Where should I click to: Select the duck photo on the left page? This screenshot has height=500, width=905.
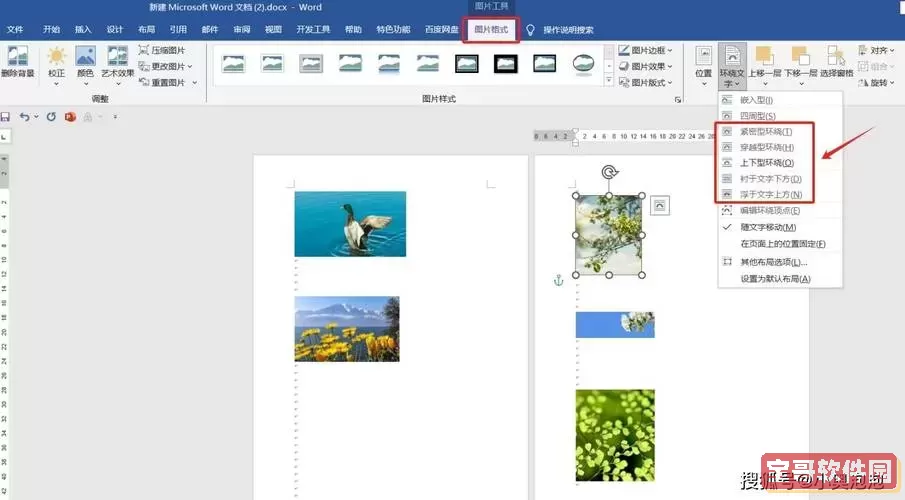[350, 224]
